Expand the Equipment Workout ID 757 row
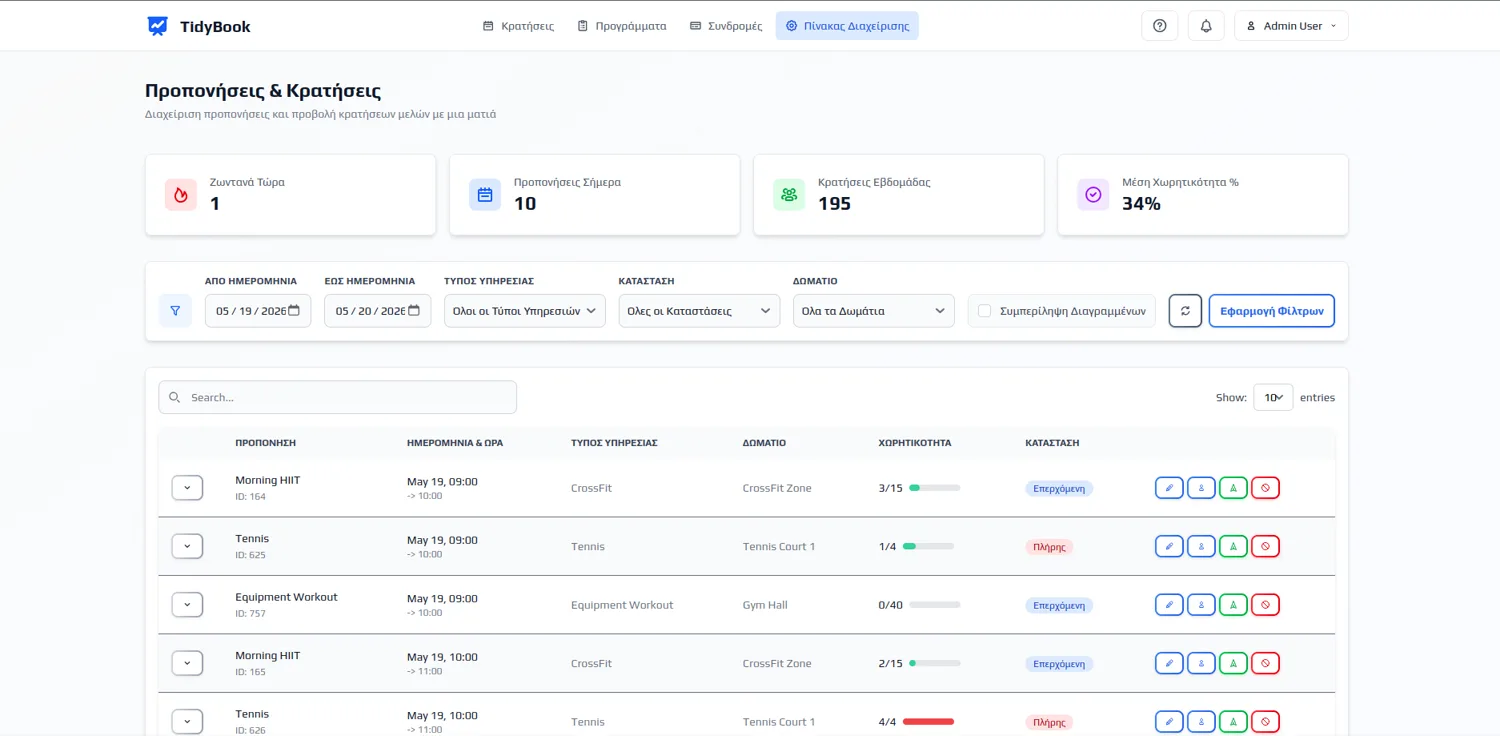The height and width of the screenshot is (736, 1500). [187, 605]
